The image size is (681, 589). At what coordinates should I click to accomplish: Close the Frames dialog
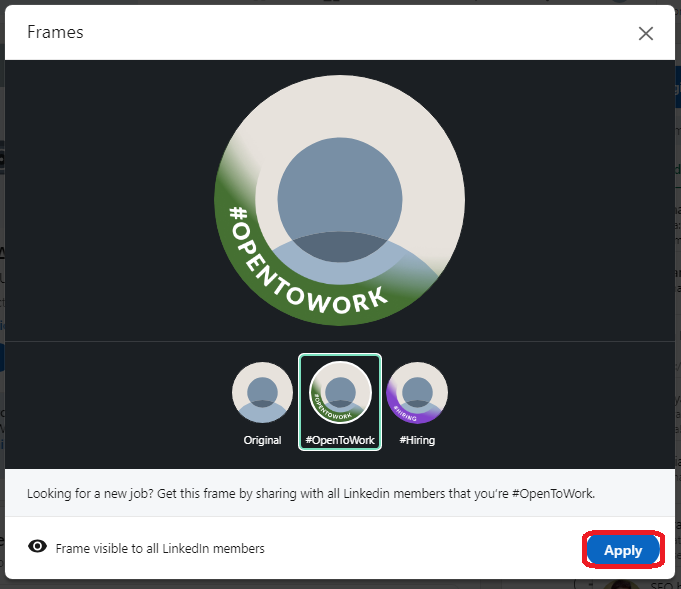pyautogui.click(x=645, y=33)
